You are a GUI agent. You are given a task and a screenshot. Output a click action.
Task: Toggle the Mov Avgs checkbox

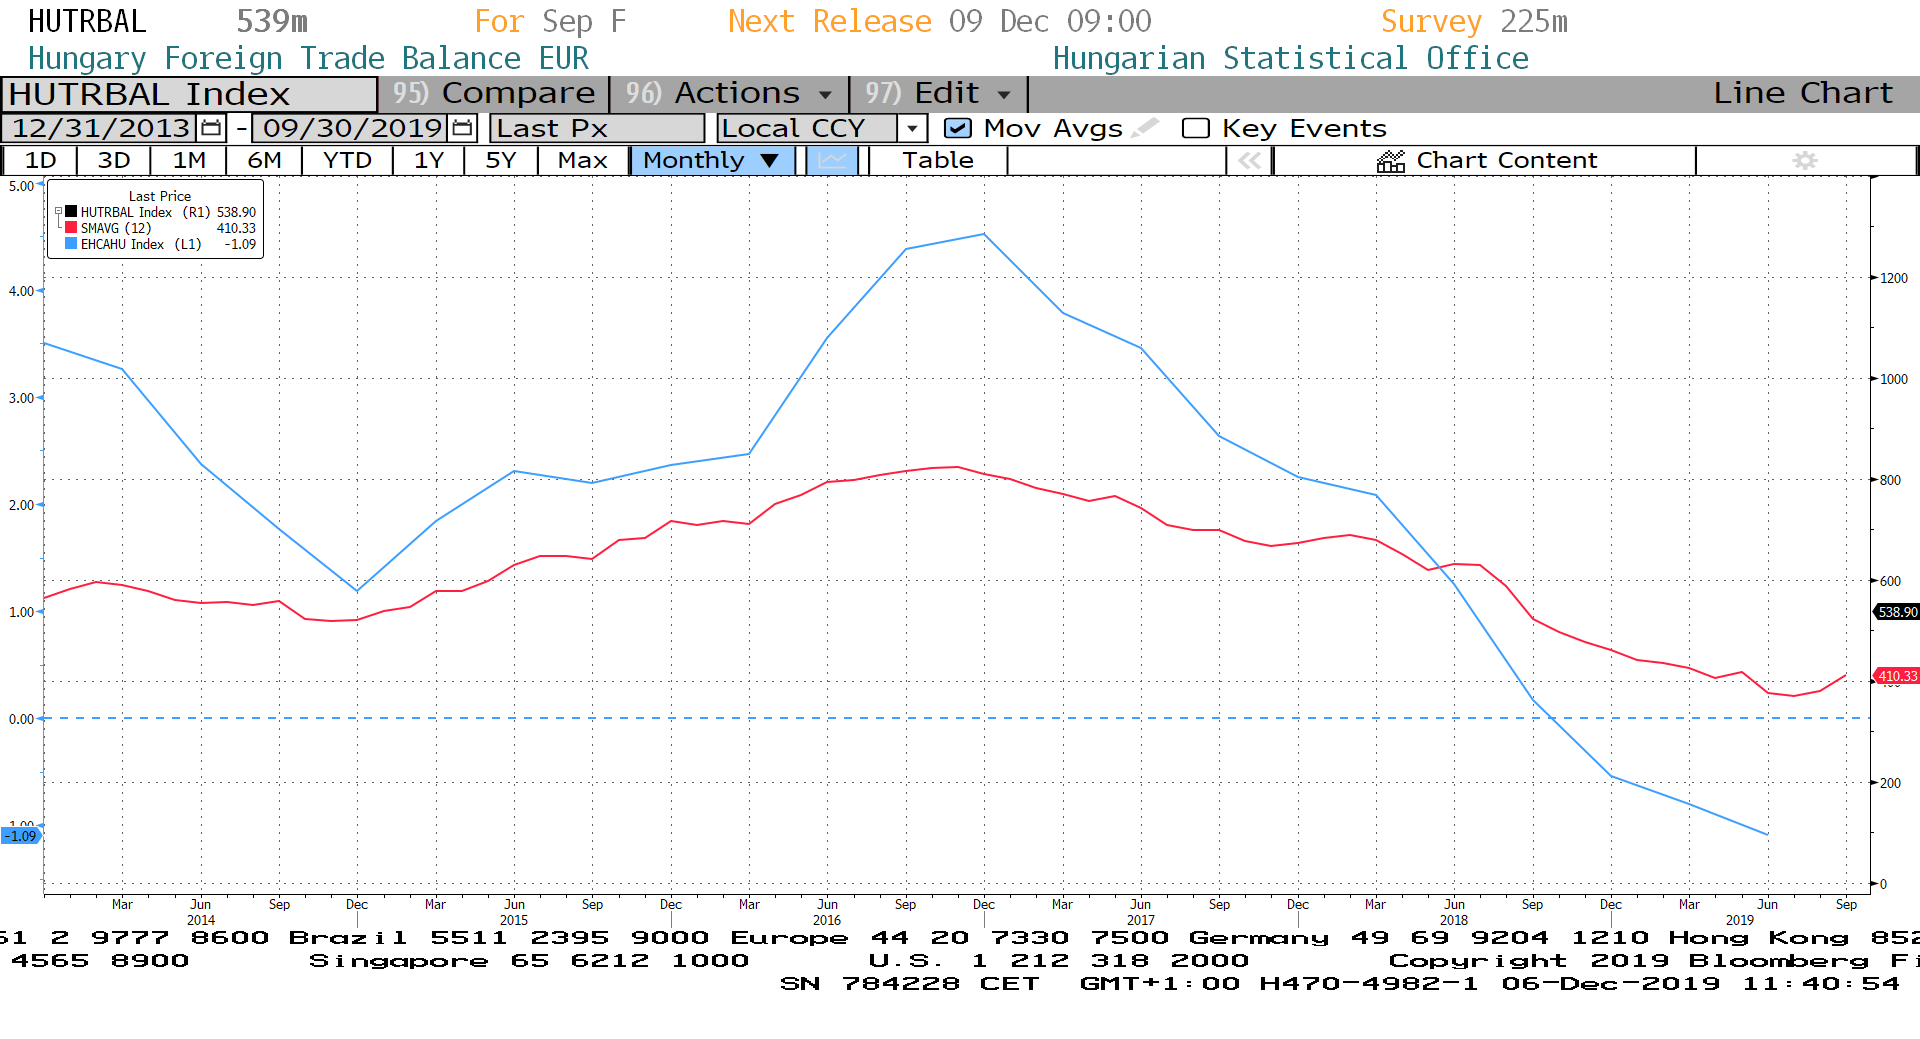pyautogui.click(x=958, y=128)
